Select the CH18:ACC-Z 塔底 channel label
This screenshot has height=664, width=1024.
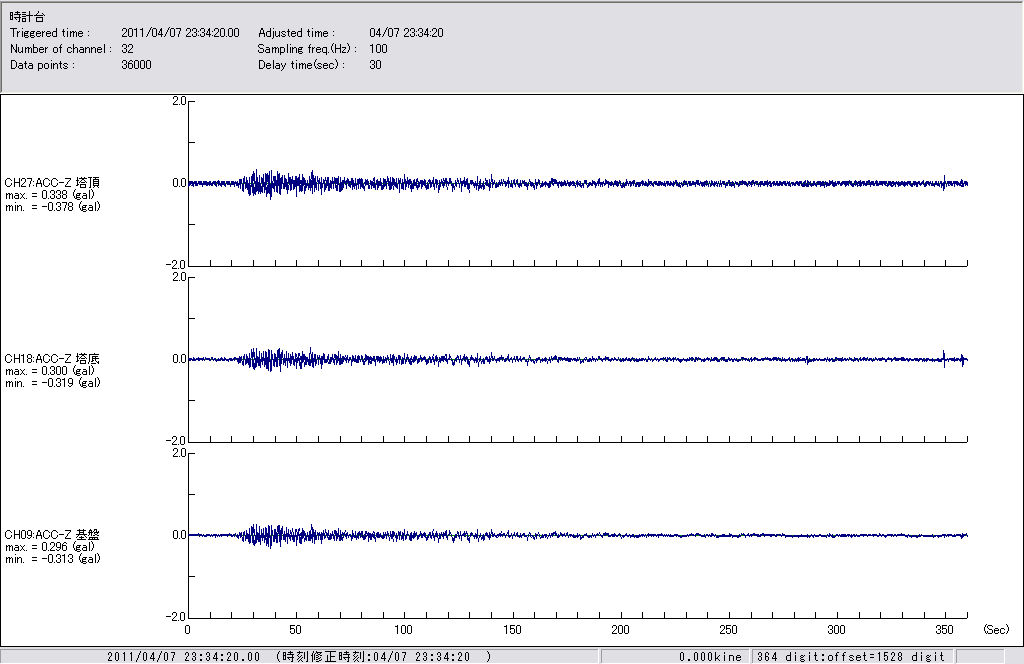52,358
